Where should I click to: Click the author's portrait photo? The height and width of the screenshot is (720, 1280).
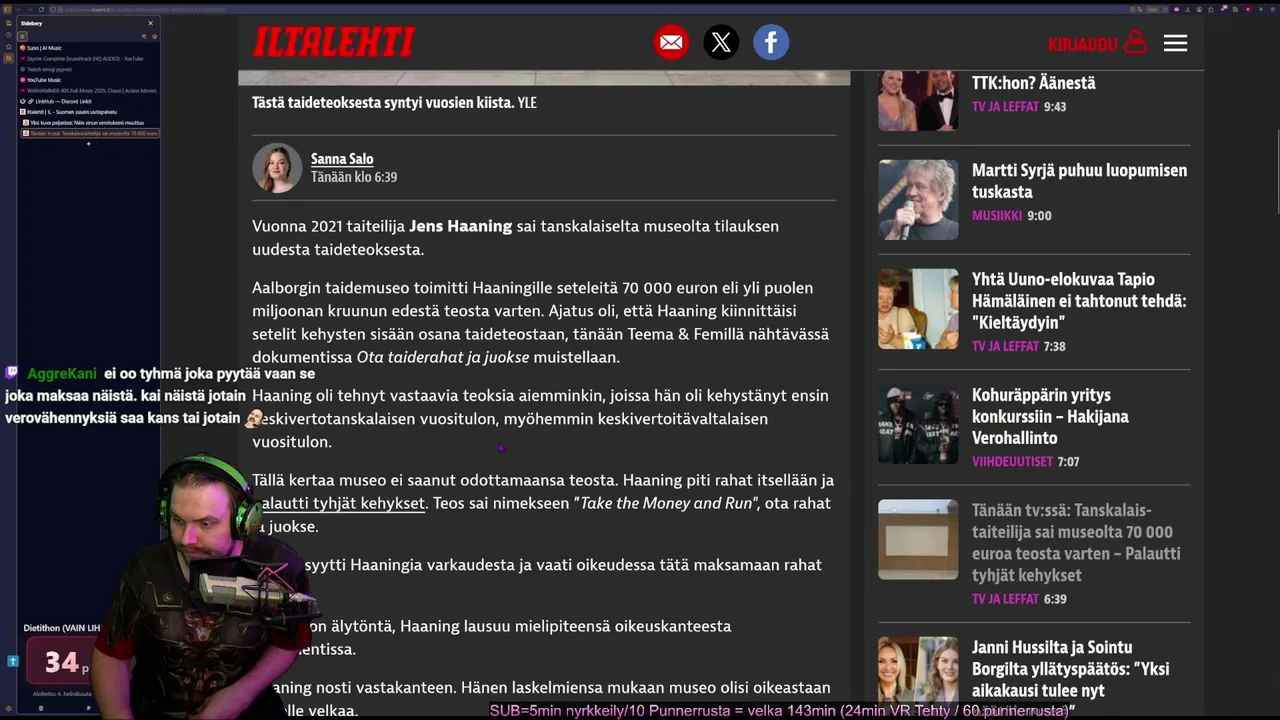[x=277, y=168]
